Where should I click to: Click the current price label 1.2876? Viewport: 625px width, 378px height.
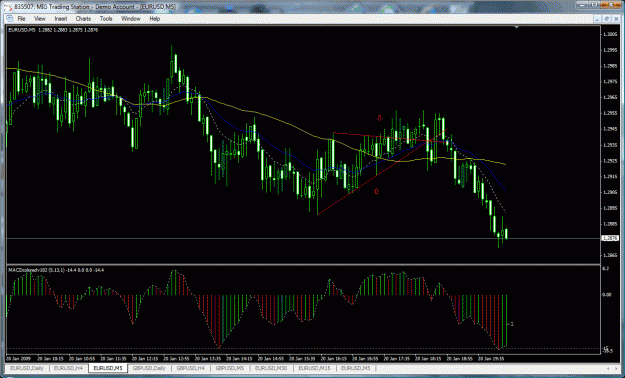(610, 238)
